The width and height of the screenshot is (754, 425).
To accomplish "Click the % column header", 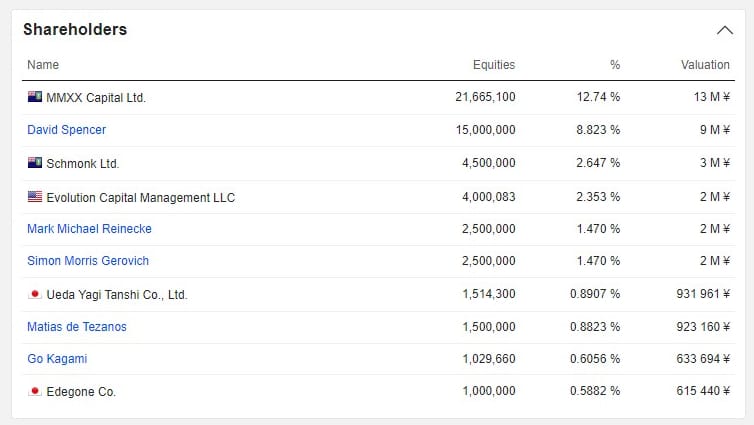I will [x=615, y=65].
